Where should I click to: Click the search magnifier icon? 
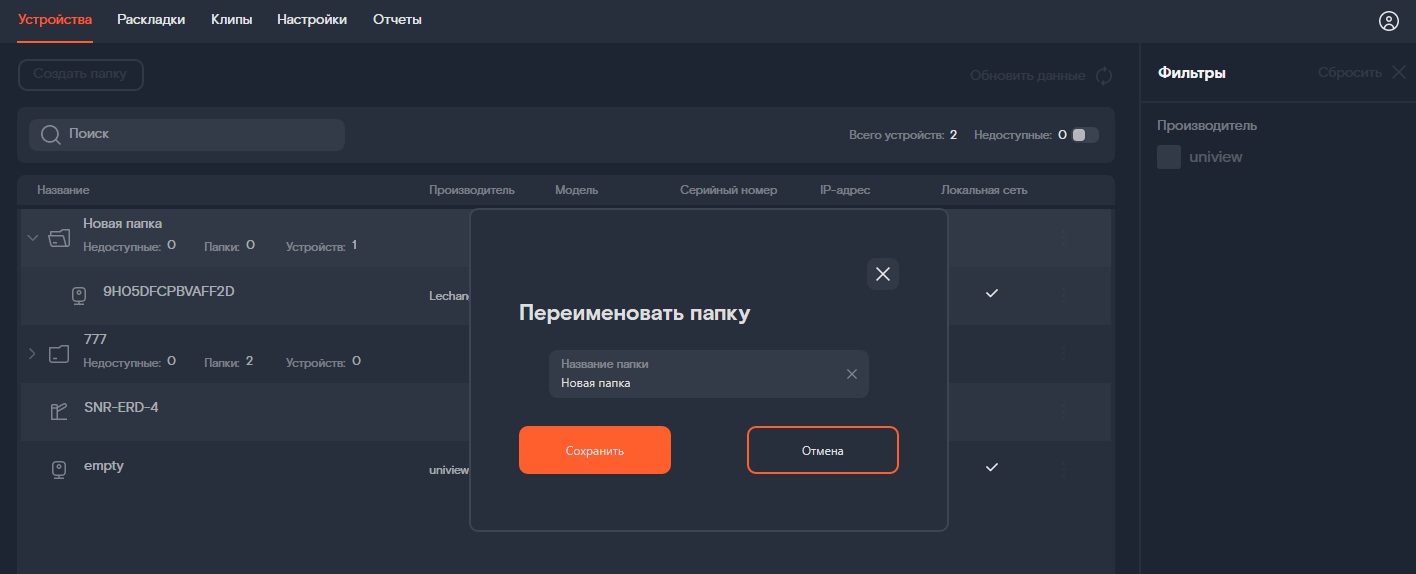[50, 134]
